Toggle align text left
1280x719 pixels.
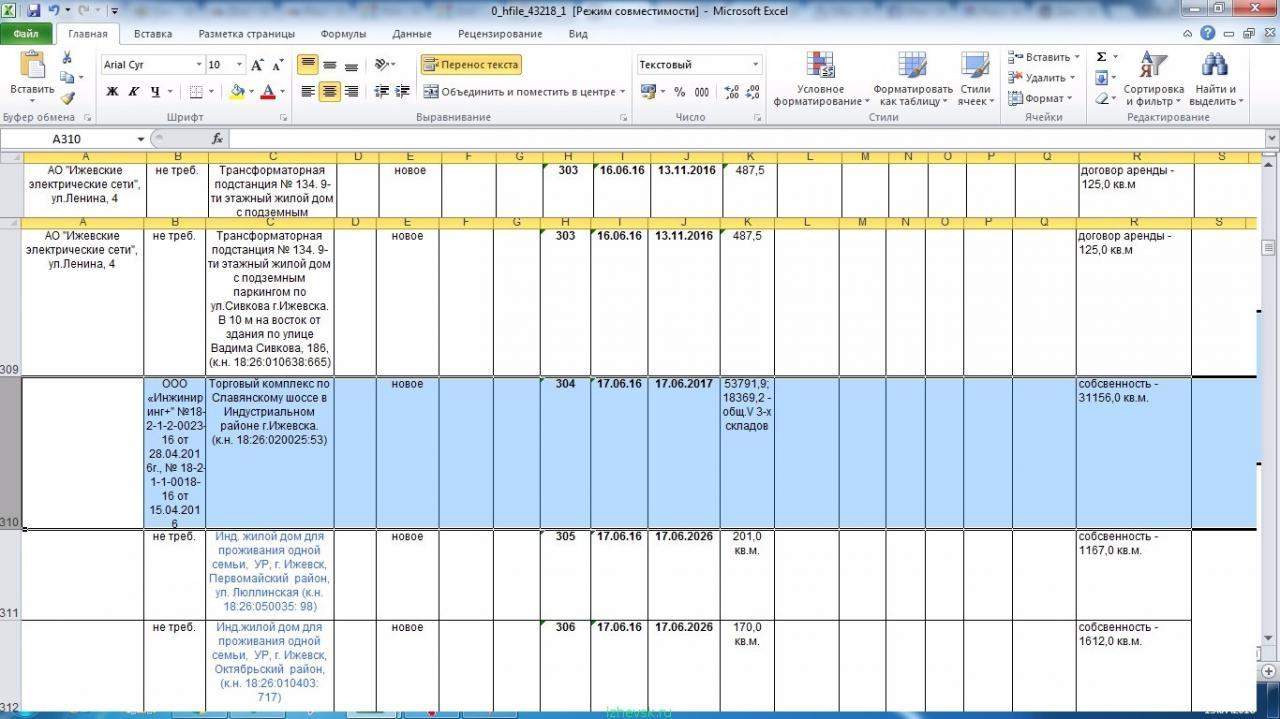308,92
